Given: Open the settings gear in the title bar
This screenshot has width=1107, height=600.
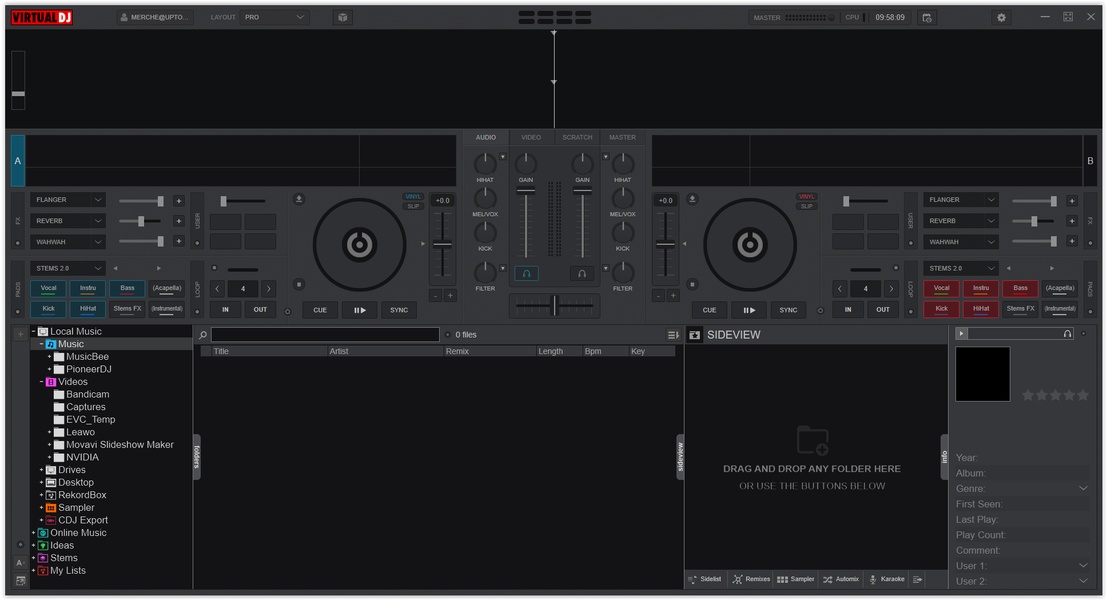Looking at the screenshot, I should point(1001,17).
